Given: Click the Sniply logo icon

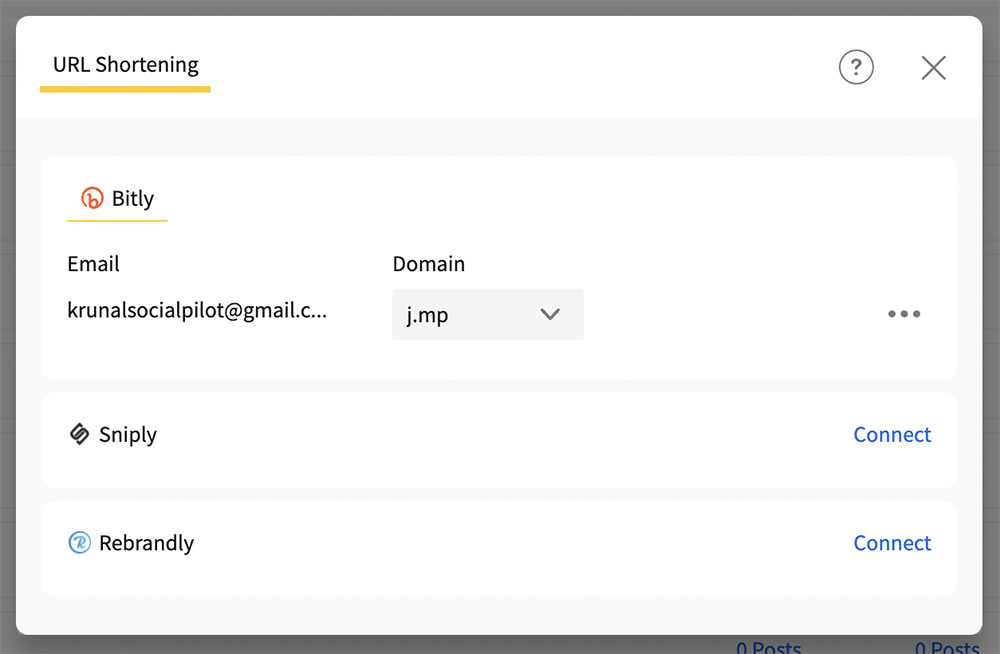Looking at the screenshot, I should click(x=80, y=434).
